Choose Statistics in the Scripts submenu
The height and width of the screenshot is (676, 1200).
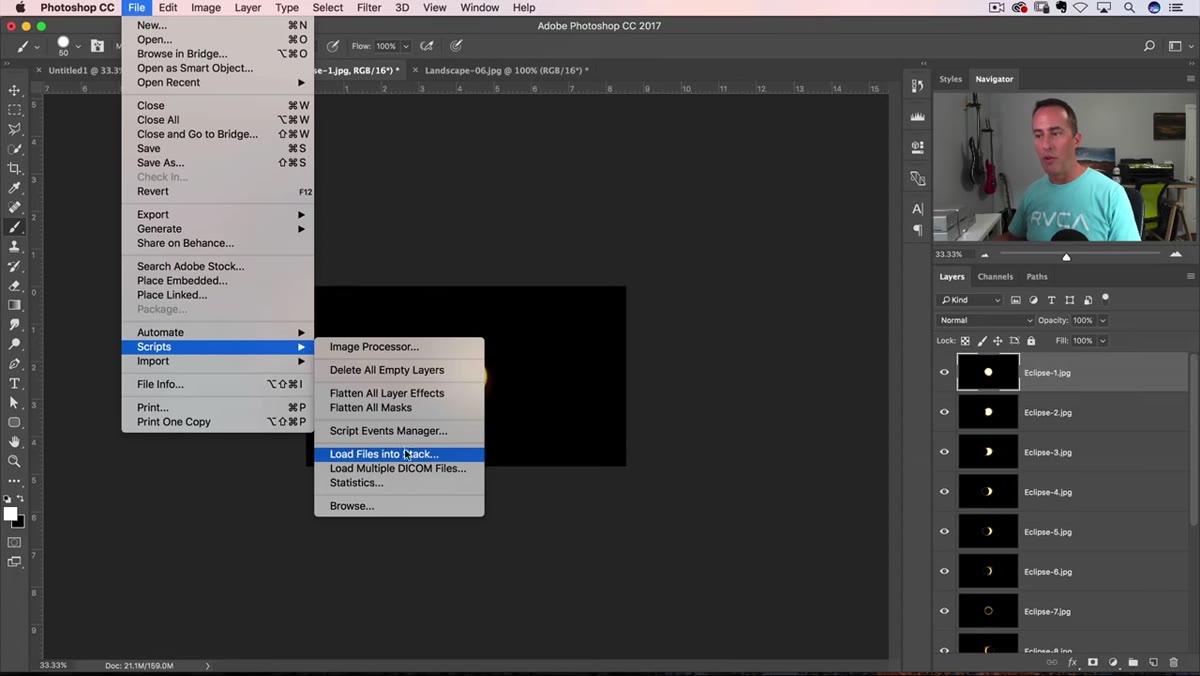399,483
